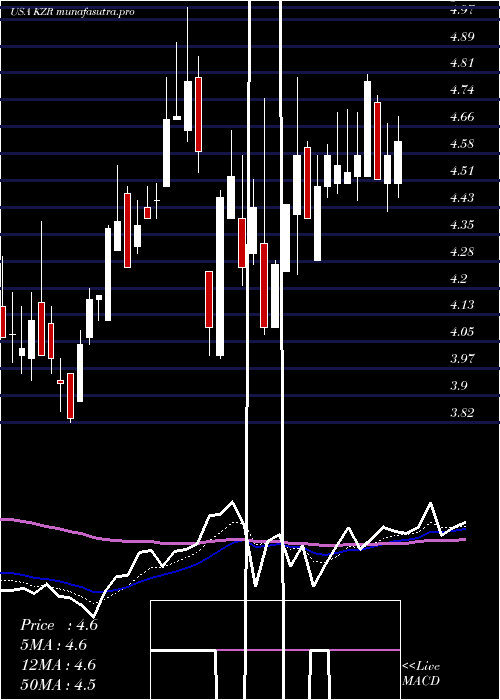Screen dimensions: 500x700
Task: Click the 4.28 price axis label
Action: coord(462,251)
